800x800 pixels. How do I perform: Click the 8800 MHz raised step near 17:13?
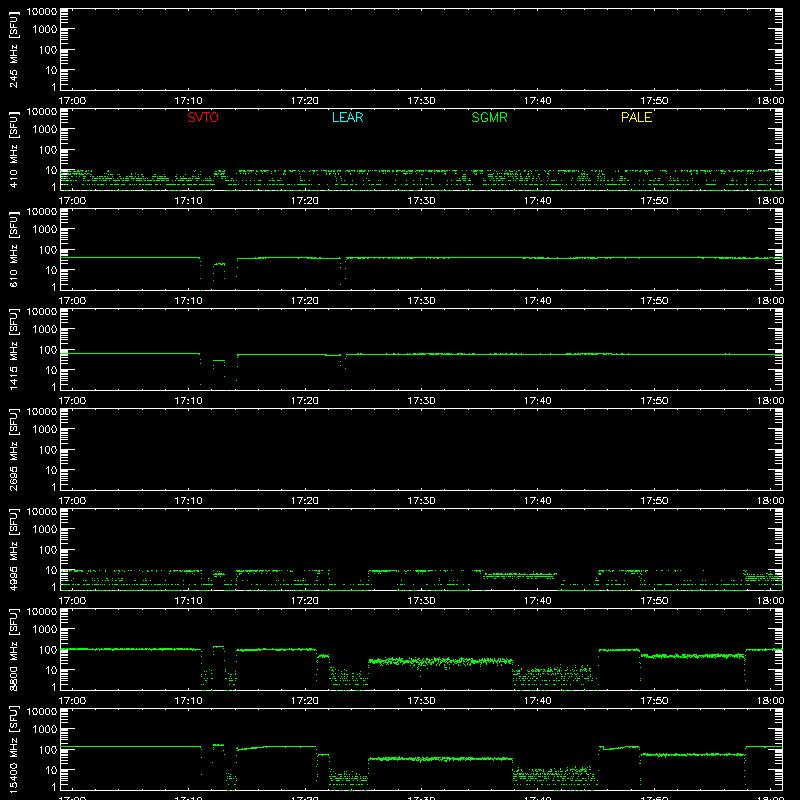(218, 646)
